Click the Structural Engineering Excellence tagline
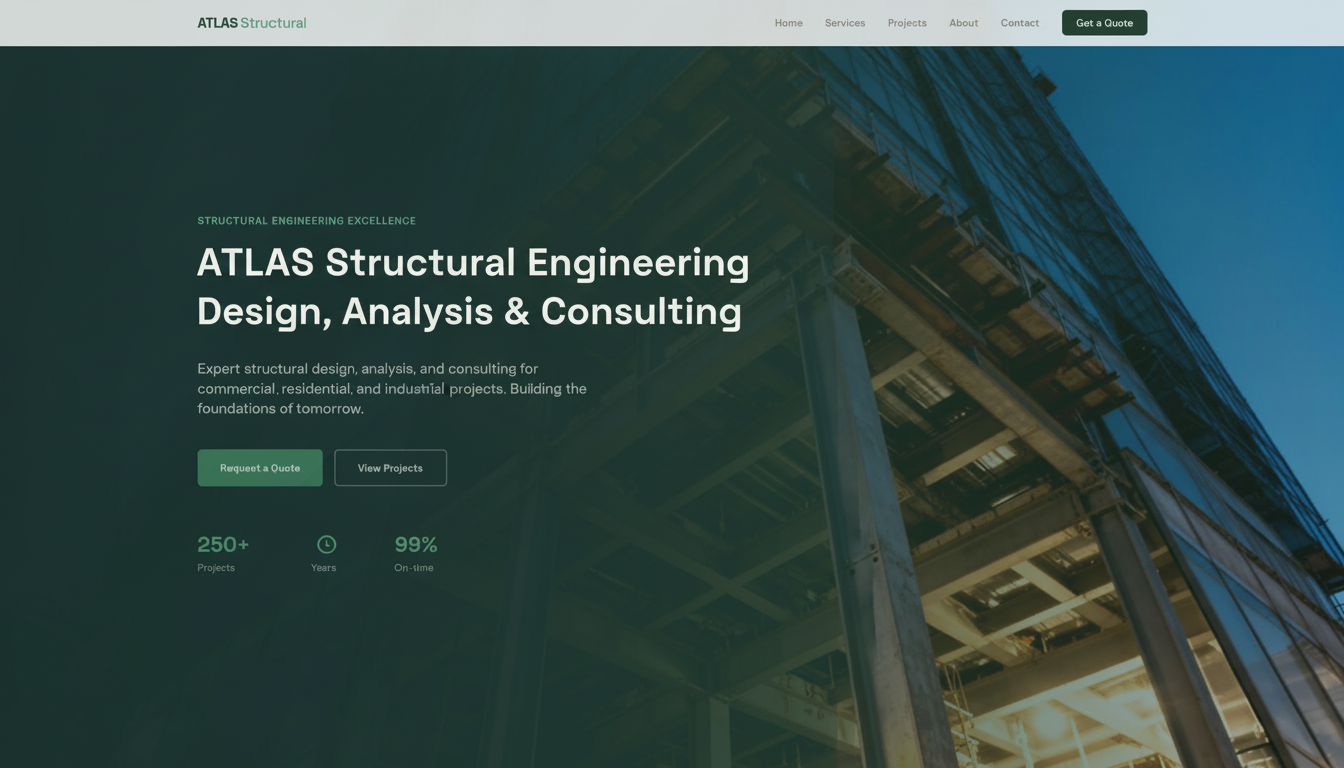The height and width of the screenshot is (768, 1344). pyautogui.click(x=306, y=221)
